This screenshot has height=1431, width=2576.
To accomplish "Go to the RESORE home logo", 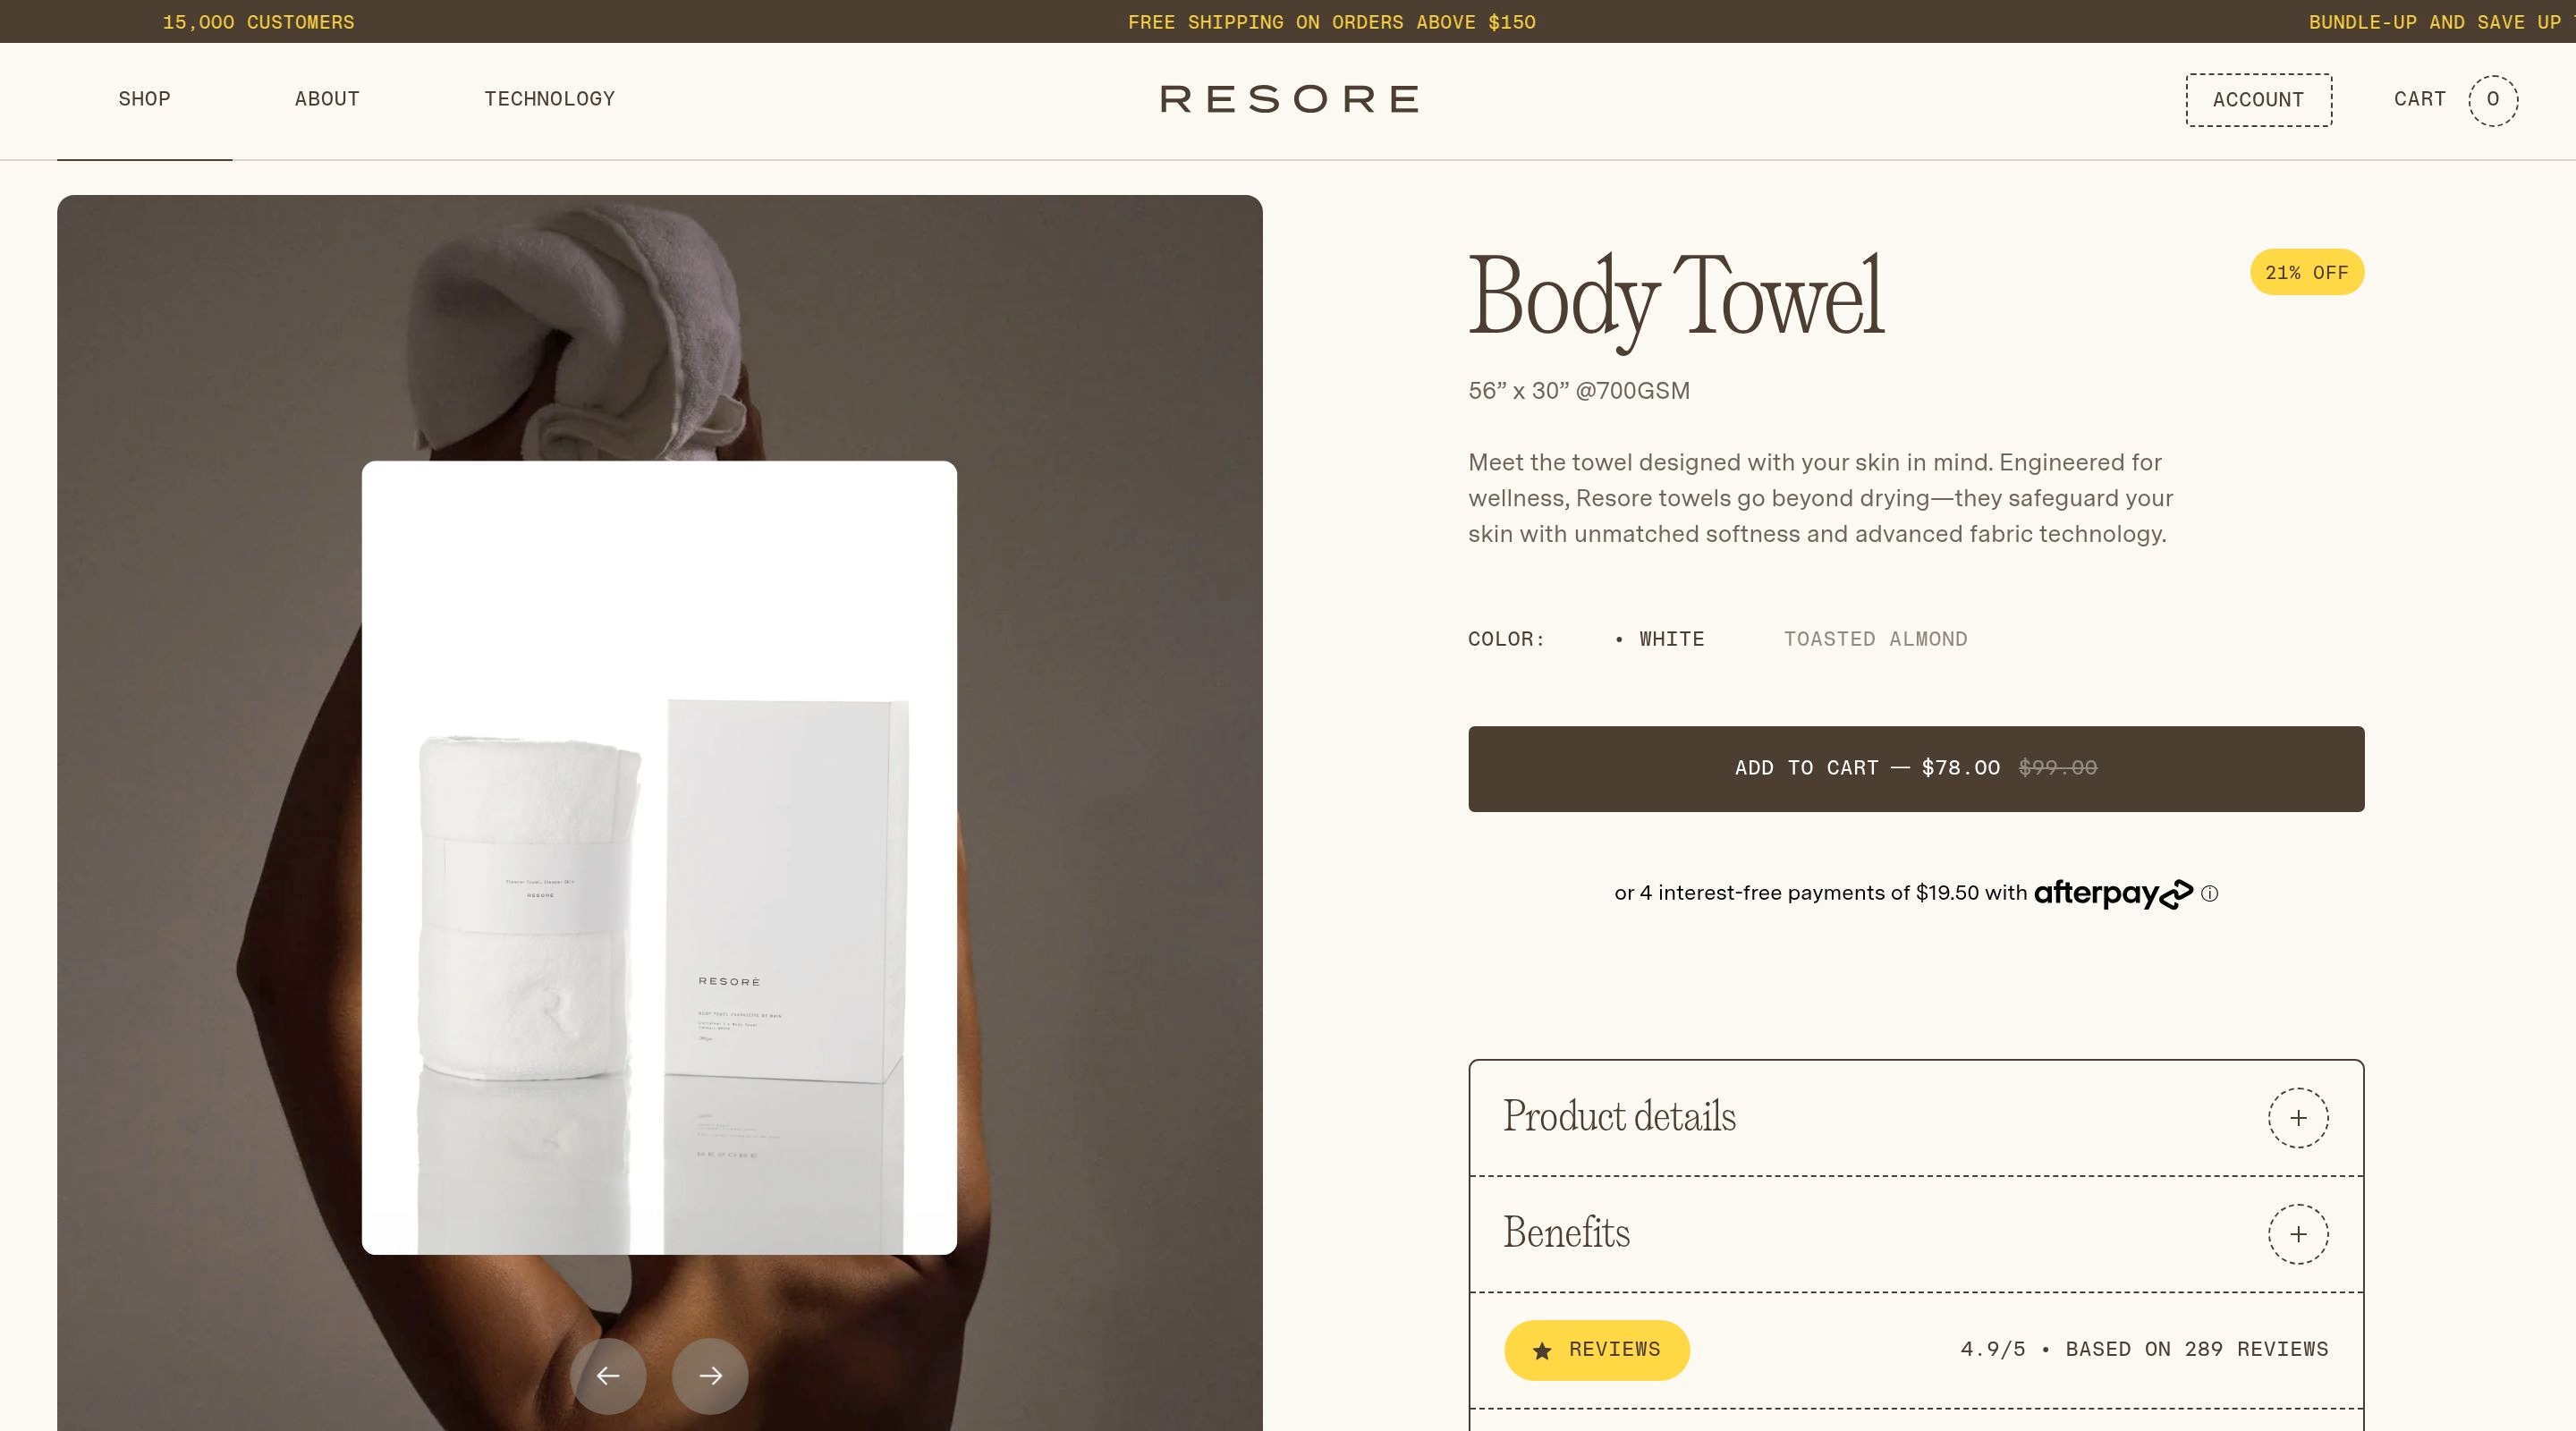I will (x=1289, y=99).
